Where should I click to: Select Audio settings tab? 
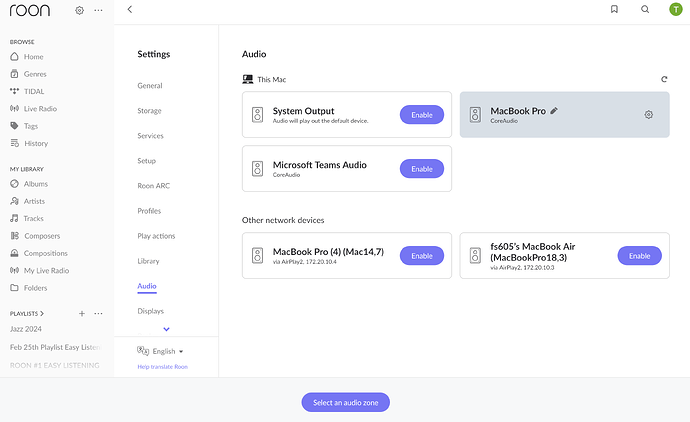(147, 286)
